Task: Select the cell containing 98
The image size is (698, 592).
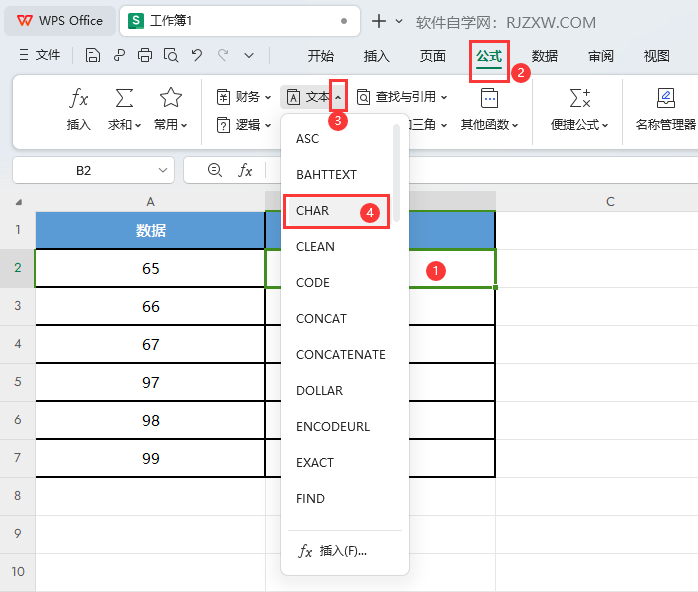Action: (x=150, y=421)
